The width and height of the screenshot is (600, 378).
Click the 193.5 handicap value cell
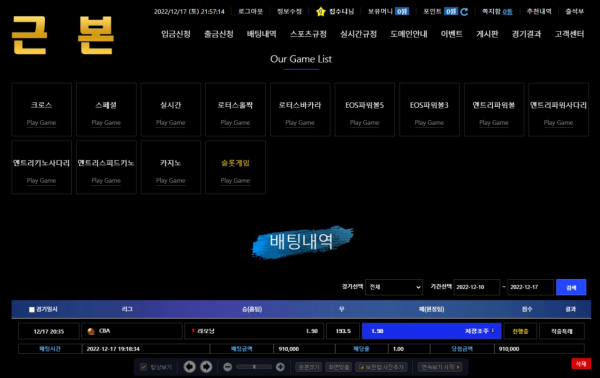click(x=343, y=331)
